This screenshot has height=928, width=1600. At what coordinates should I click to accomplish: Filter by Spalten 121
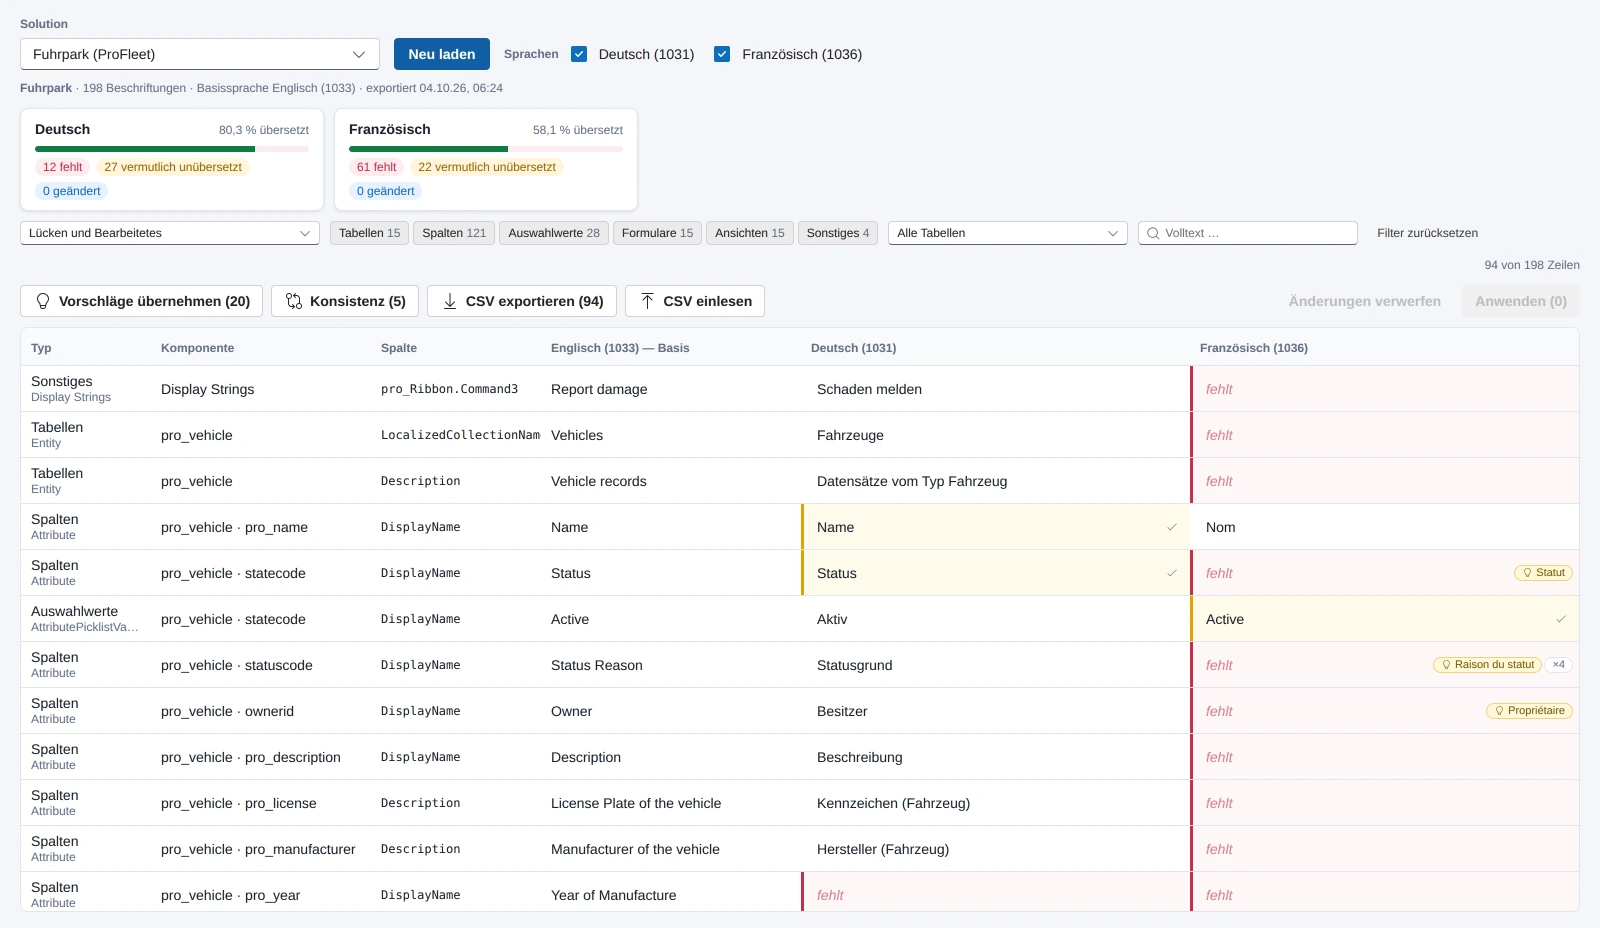click(x=454, y=233)
